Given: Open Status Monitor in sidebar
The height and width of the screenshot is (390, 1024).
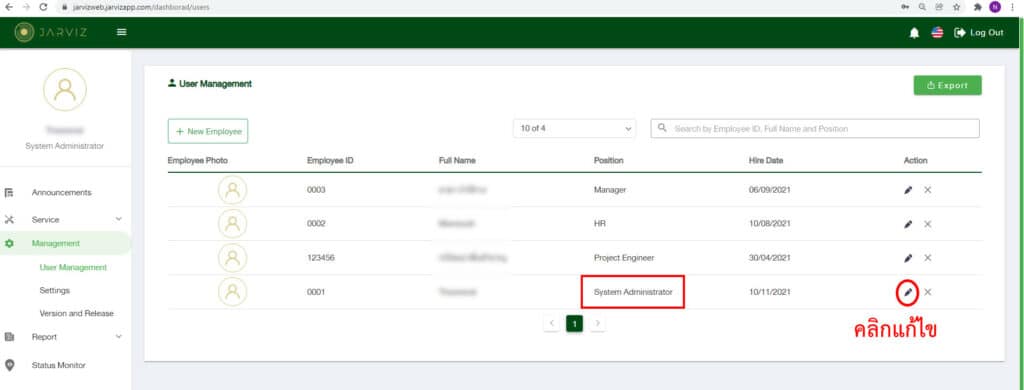Looking at the screenshot, I should click(x=58, y=365).
